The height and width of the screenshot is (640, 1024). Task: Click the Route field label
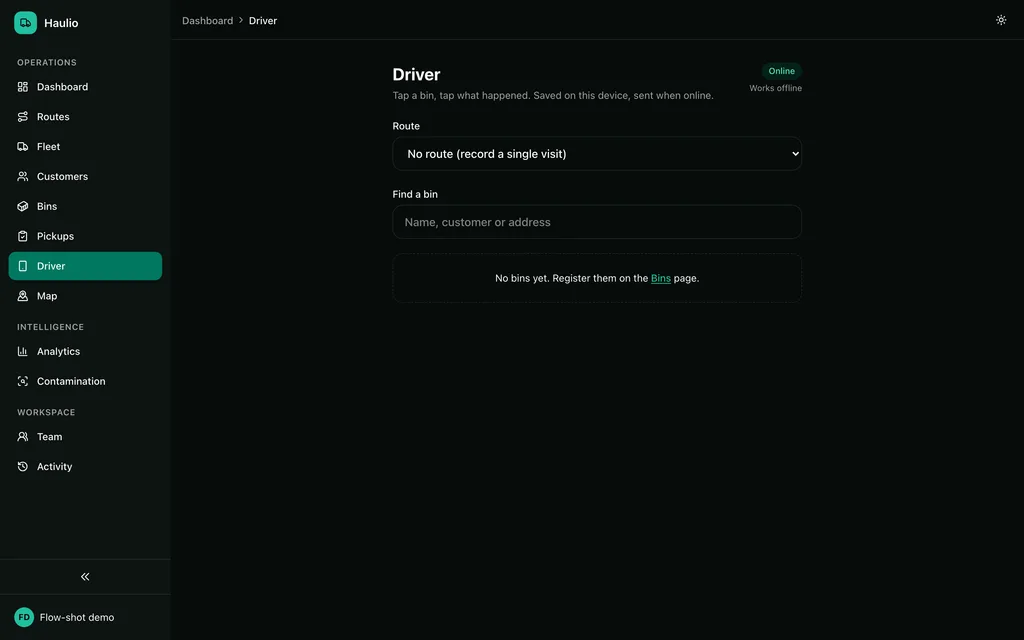[x=406, y=126]
